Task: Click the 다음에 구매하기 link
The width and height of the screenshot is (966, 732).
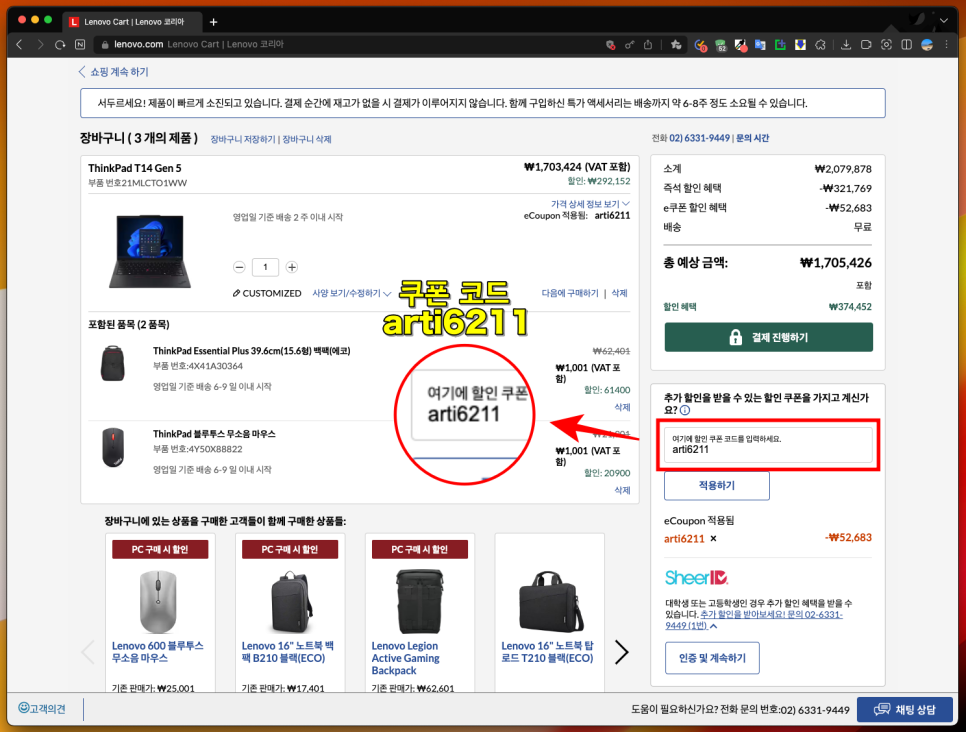Action: point(570,293)
